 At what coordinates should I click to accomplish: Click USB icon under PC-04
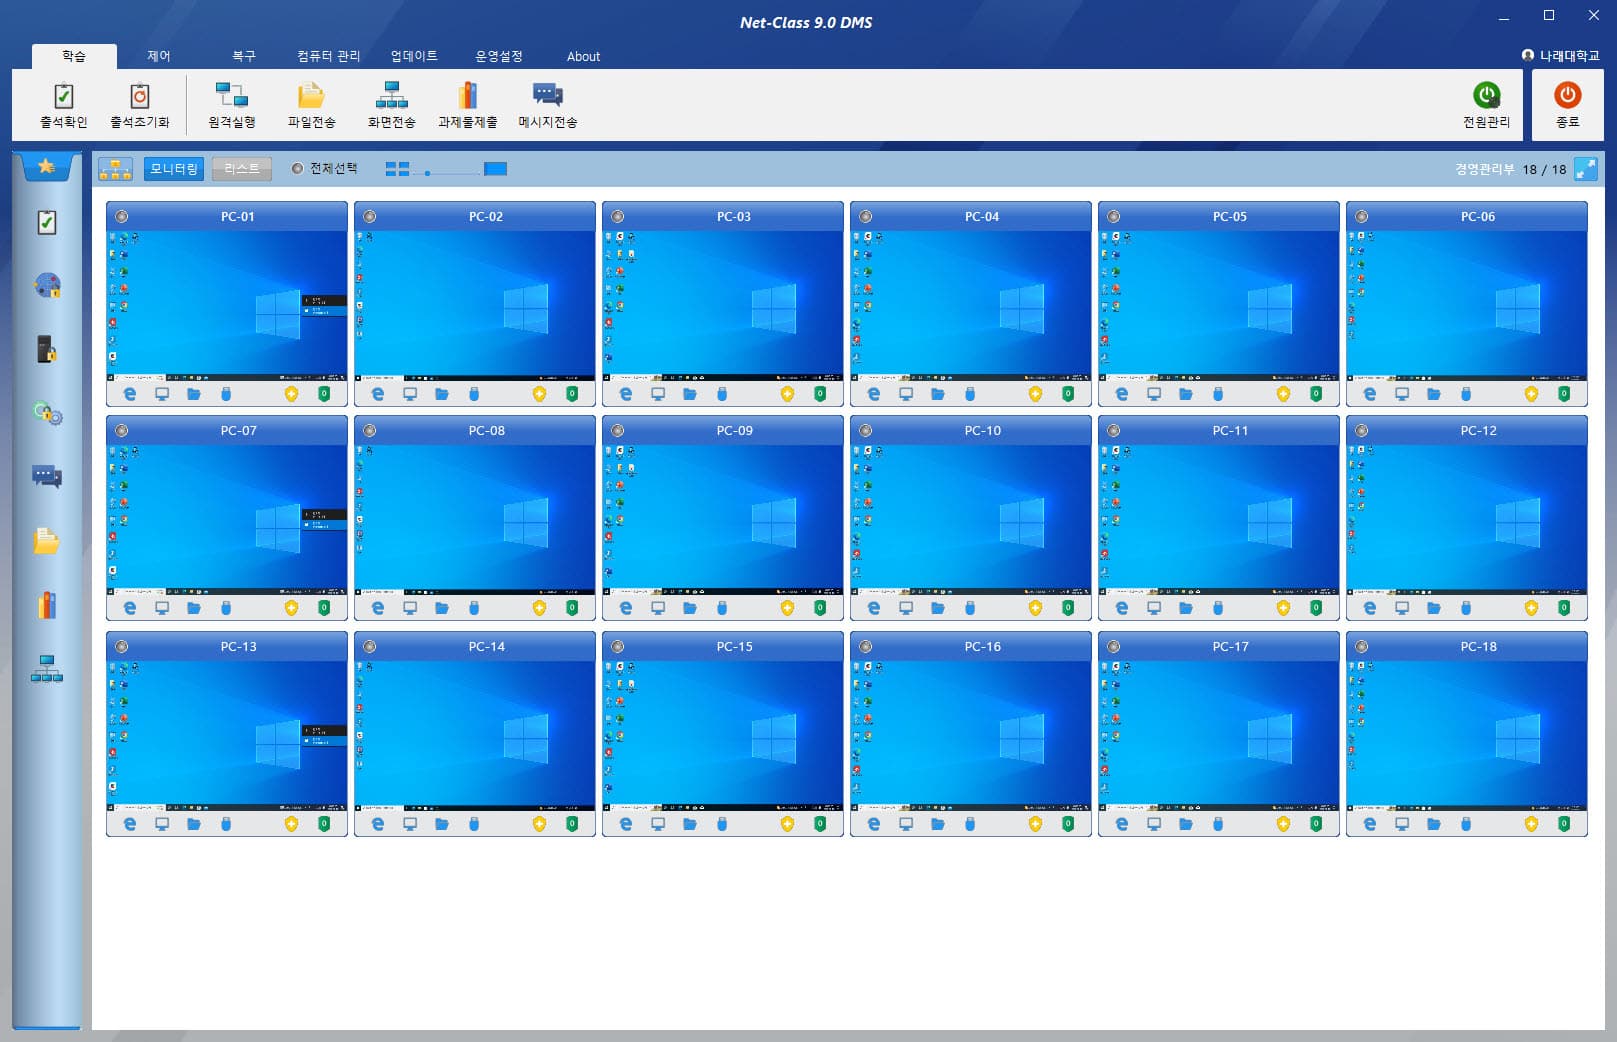tap(970, 394)
